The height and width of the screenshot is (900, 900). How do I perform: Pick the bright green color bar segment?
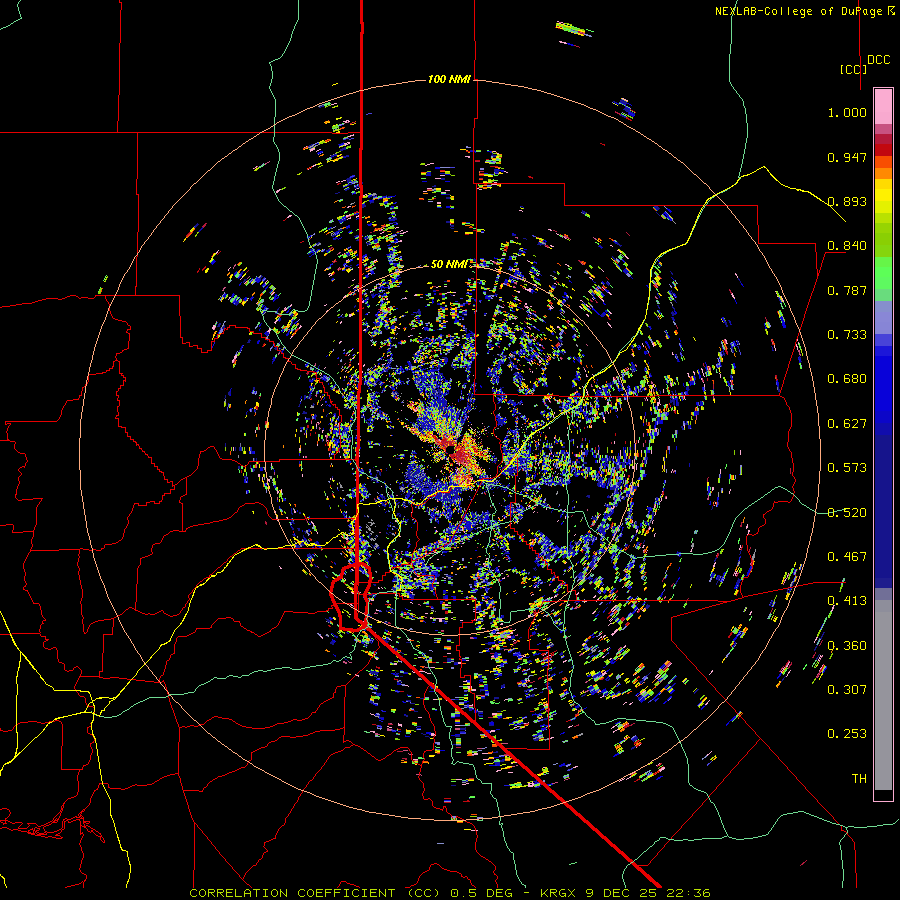[x=883, y=273]
